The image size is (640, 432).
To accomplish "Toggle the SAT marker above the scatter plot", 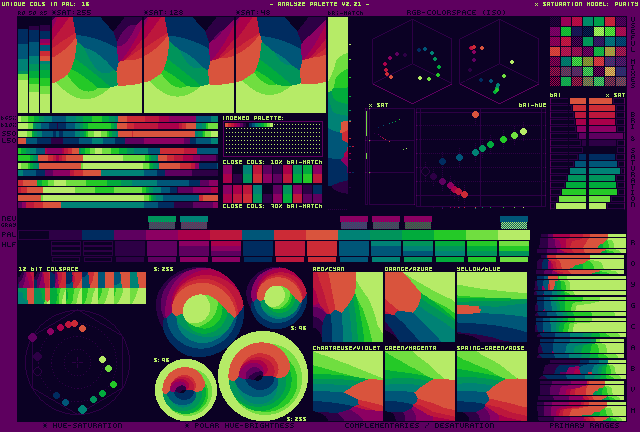I will 378,105.
